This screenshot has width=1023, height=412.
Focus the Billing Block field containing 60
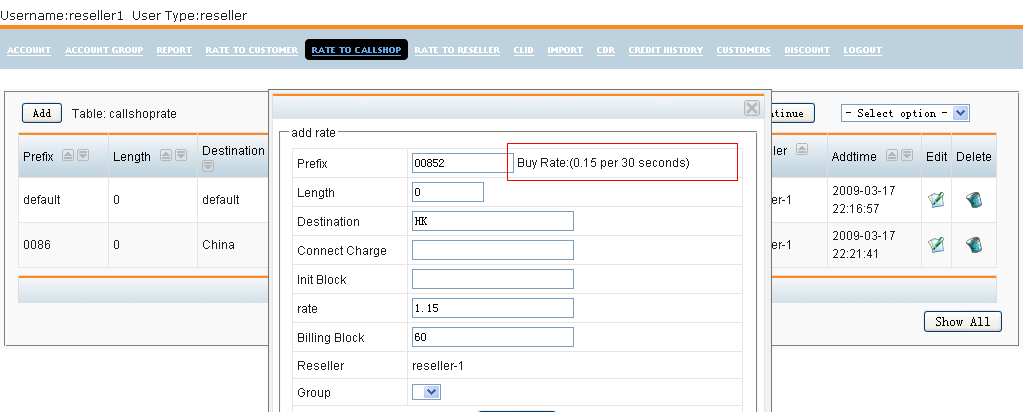(493, 337)
